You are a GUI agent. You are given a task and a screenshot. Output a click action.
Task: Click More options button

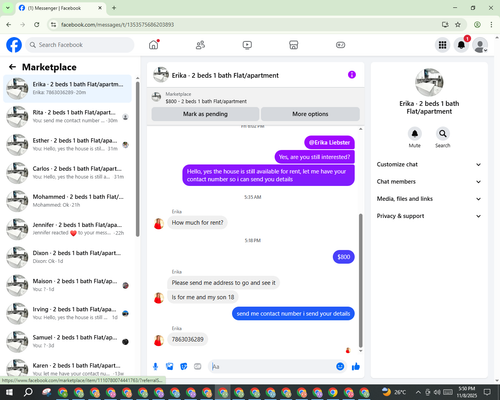click(x=310, y=114)
